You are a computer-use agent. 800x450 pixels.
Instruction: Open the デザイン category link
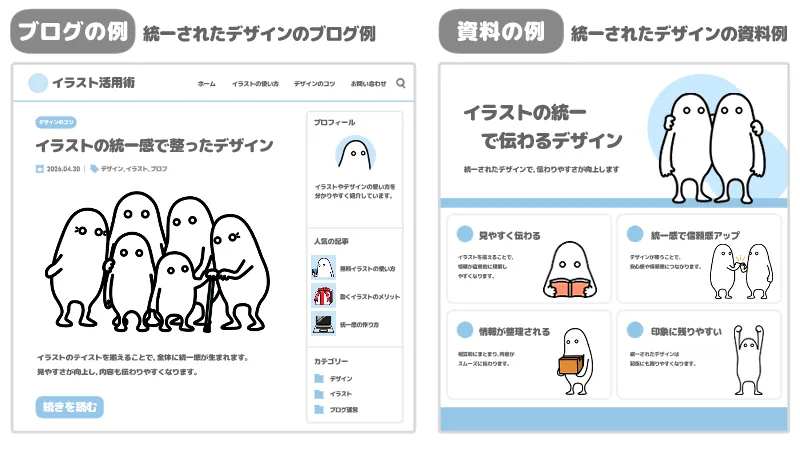(x=341, y=379)
